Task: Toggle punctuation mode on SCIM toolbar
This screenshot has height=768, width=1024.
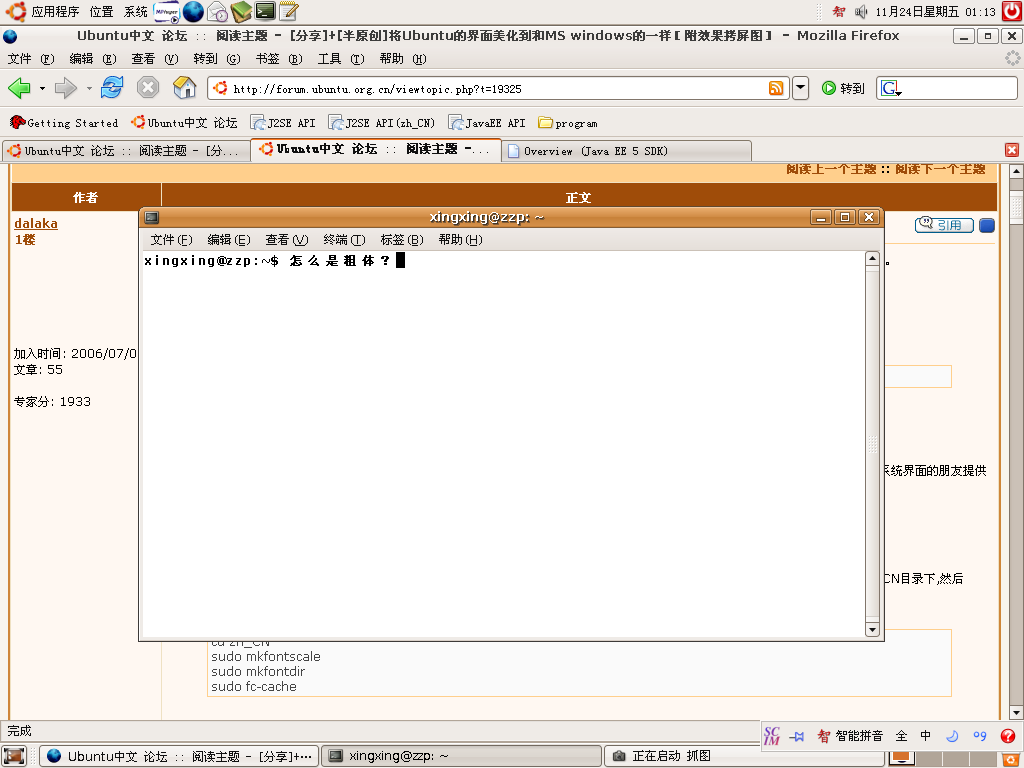Action: tap(980, 736)
